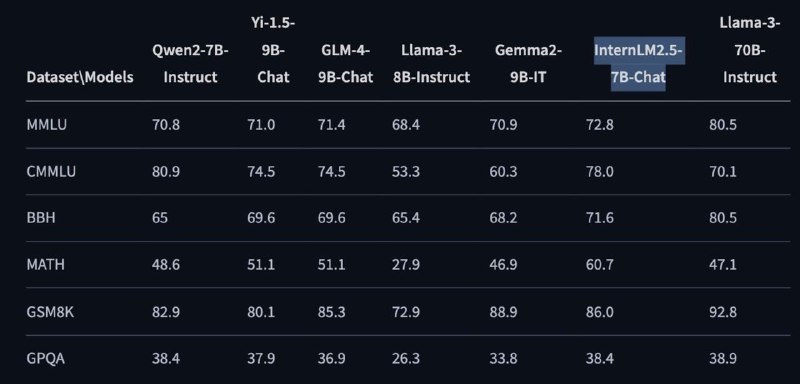Screen dimensions: 800x384
Task: Click the highlighted InternLM2.5-7B-Chat header
Action: 638,64
